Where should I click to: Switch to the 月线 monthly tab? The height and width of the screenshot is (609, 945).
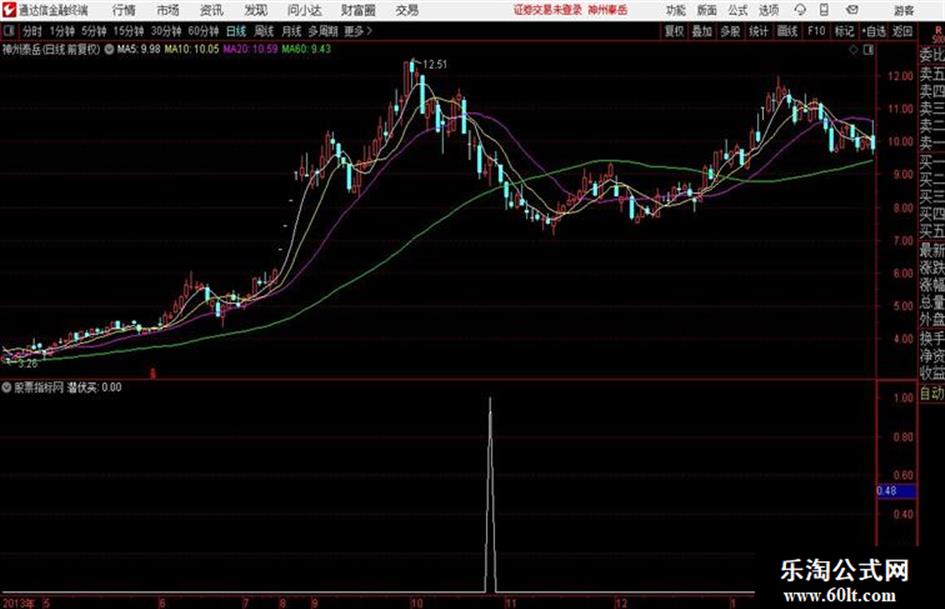291,31
